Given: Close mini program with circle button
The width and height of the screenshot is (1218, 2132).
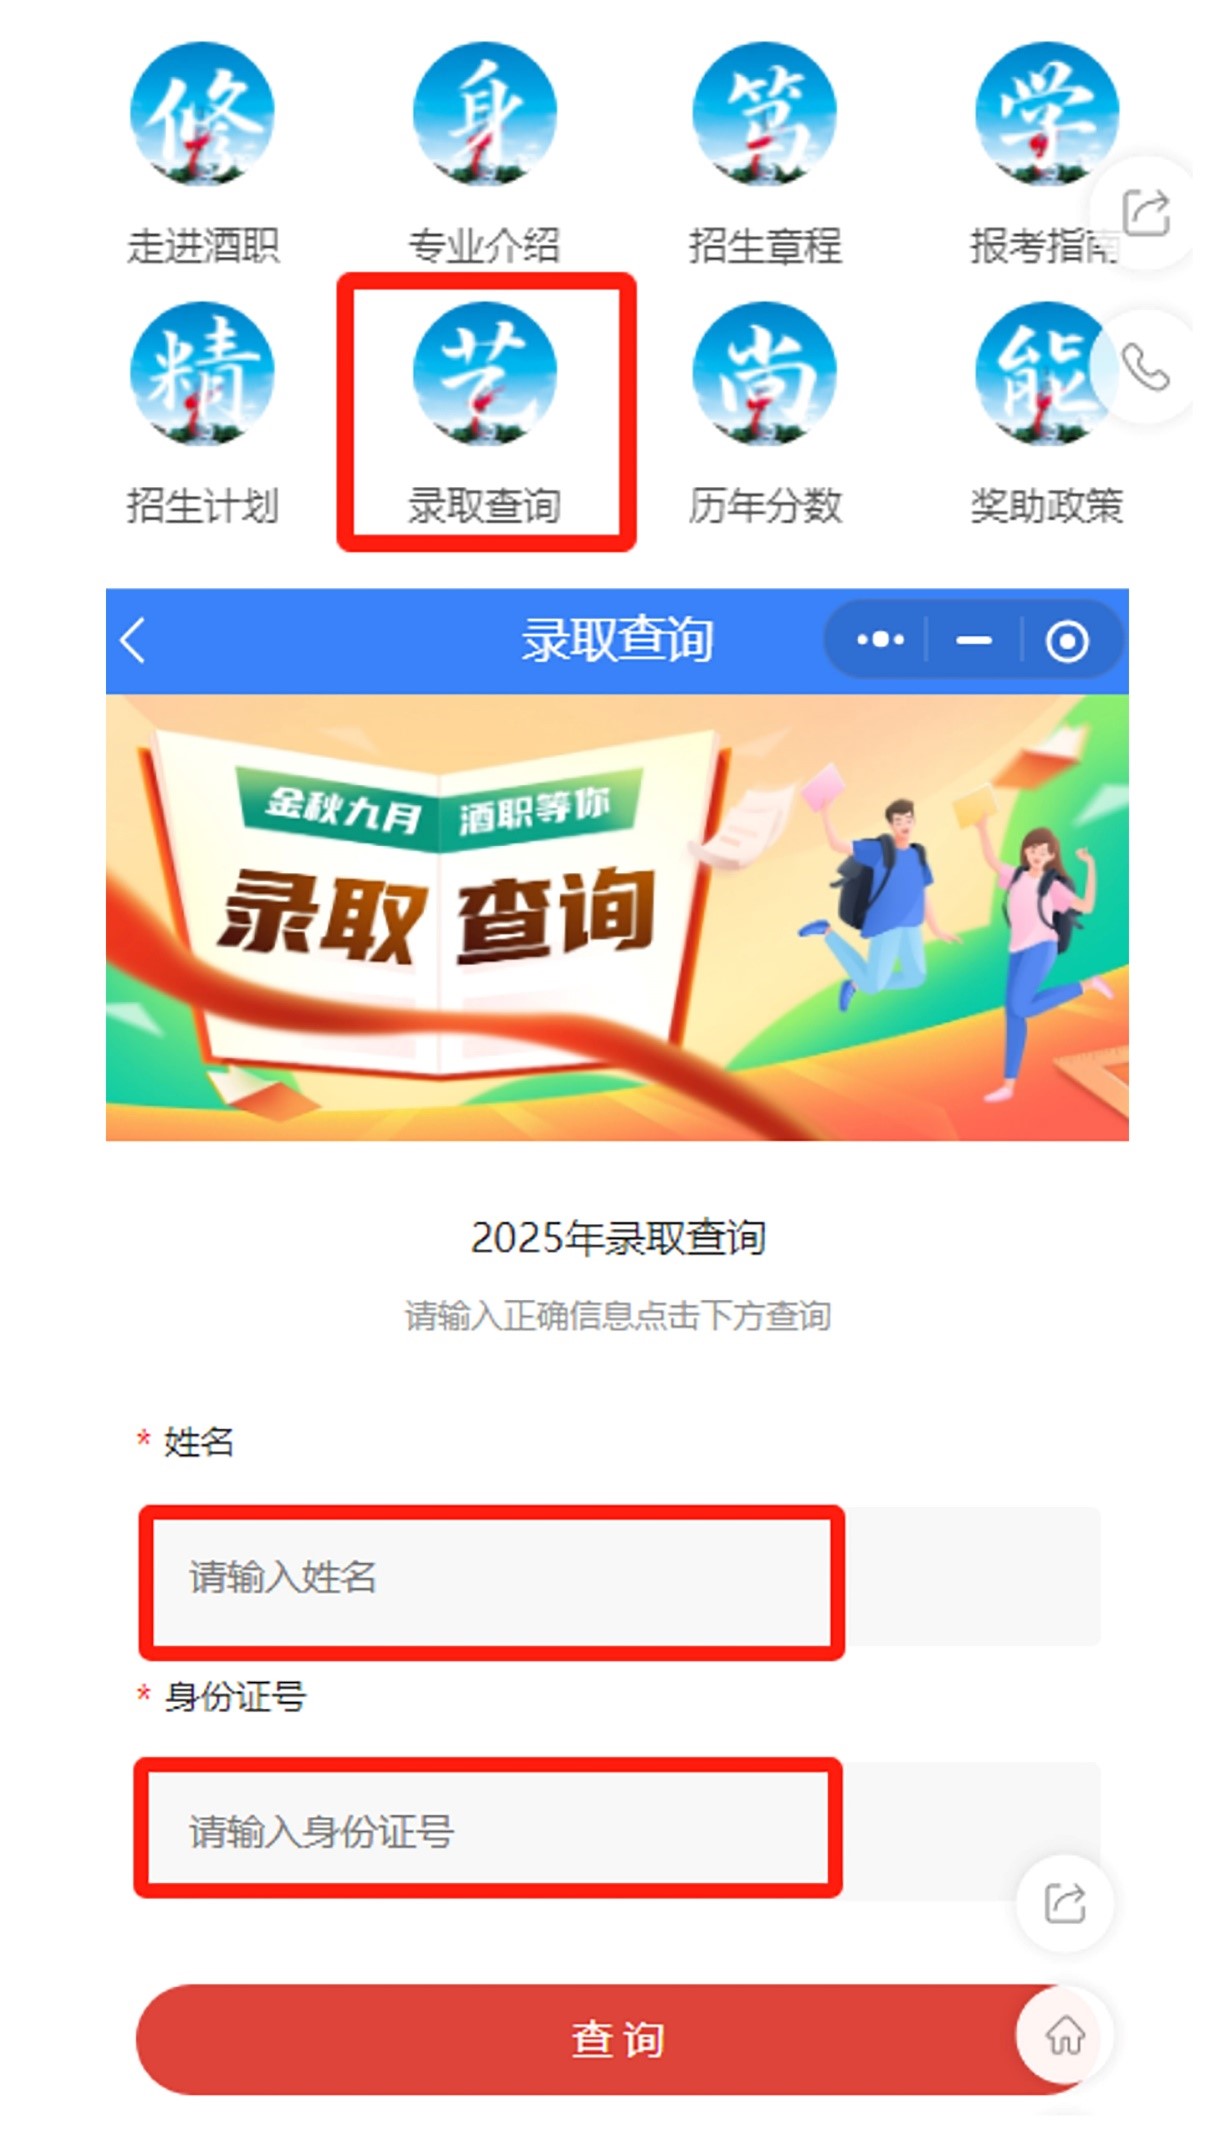Looking at the screenshot, I should pos(1067,641).
